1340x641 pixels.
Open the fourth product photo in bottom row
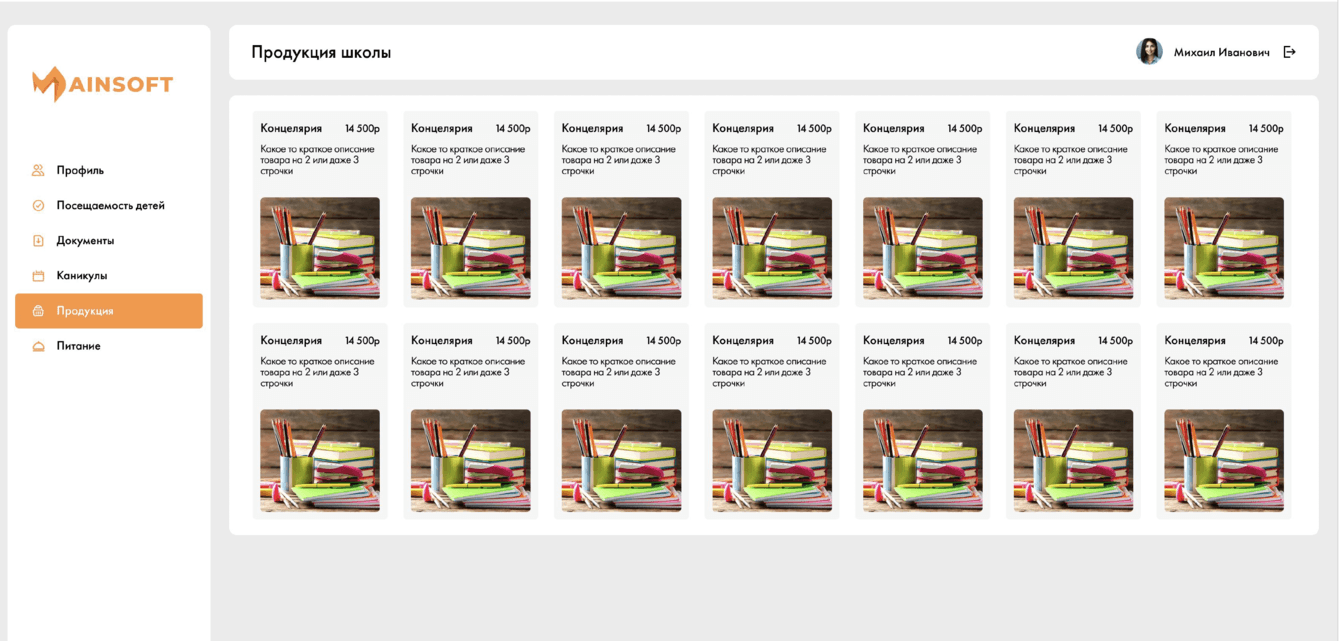pos(772,460)
